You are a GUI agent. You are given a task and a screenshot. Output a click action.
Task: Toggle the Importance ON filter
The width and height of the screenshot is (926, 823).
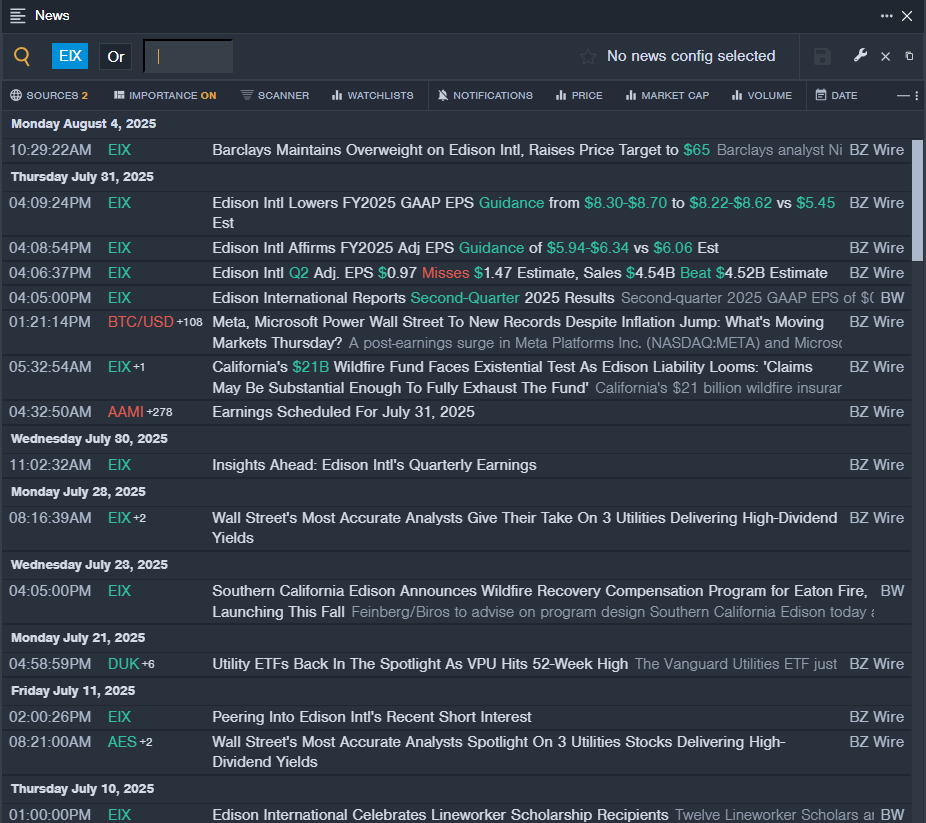165,95
